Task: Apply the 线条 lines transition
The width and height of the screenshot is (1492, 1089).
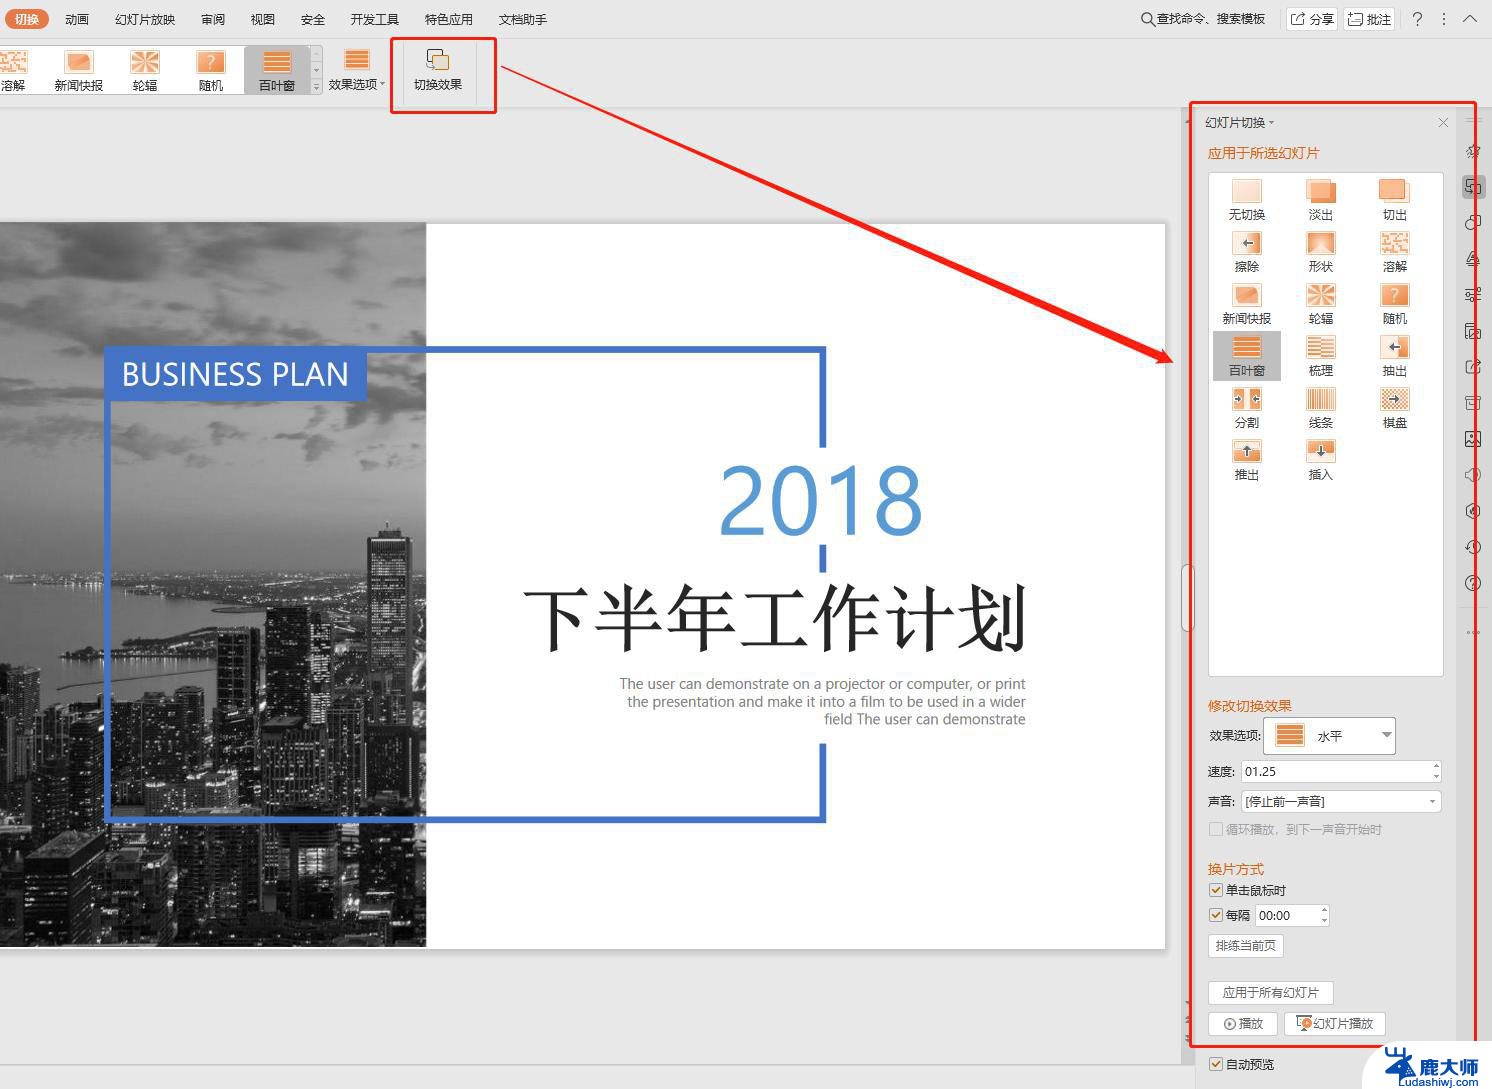Action: 1320,408
